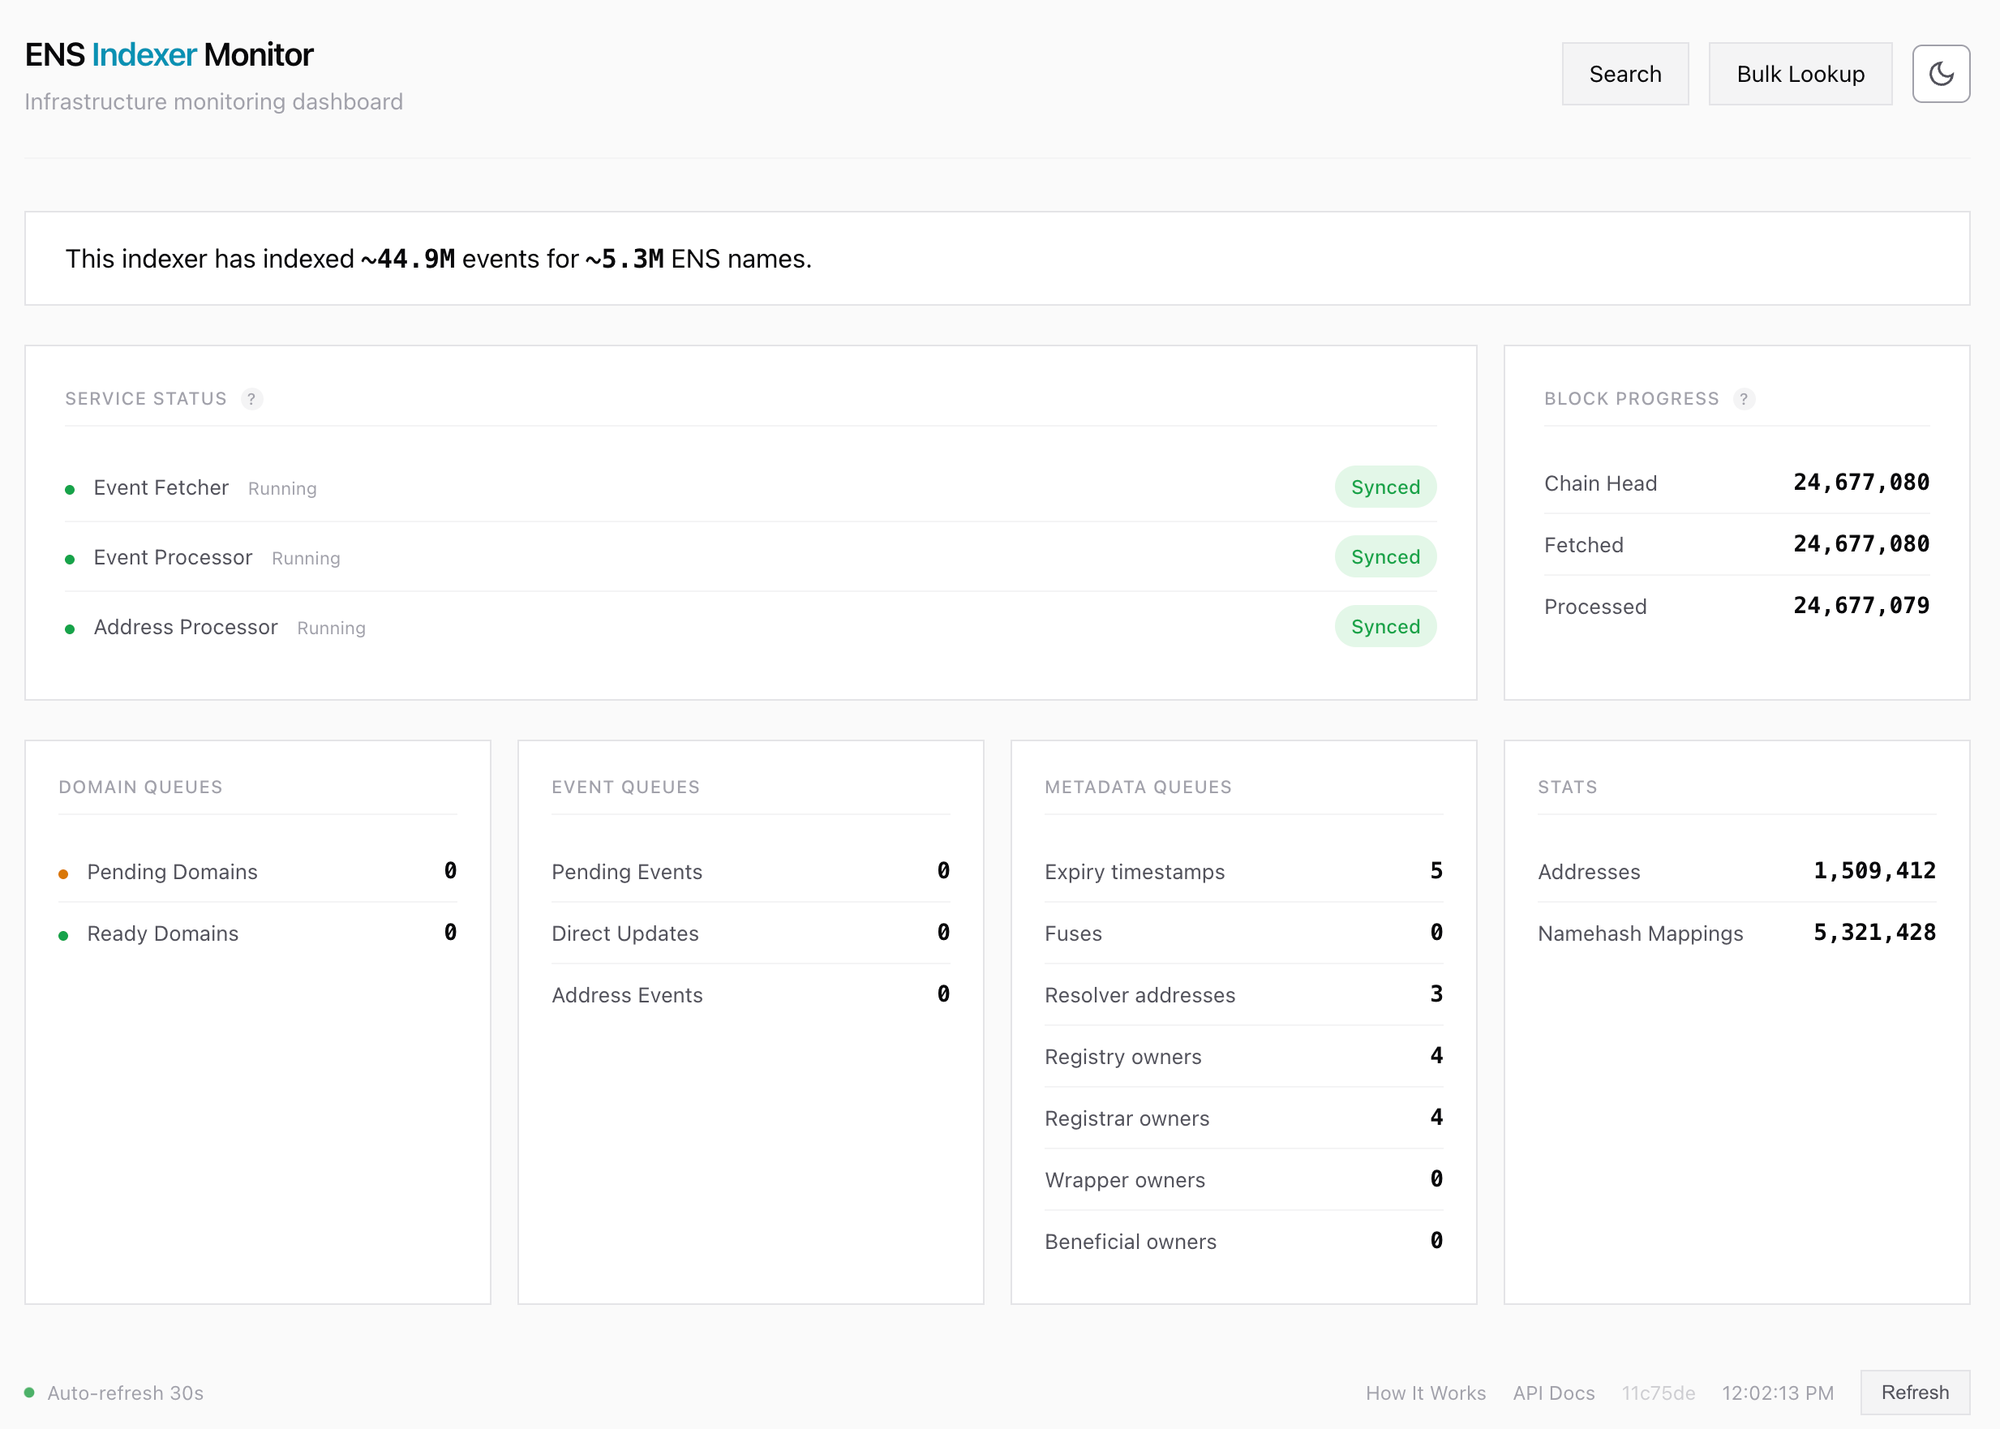The image size is (2000, 1429).
Task: Open the API Docs
Action: pos(1553,1392)
